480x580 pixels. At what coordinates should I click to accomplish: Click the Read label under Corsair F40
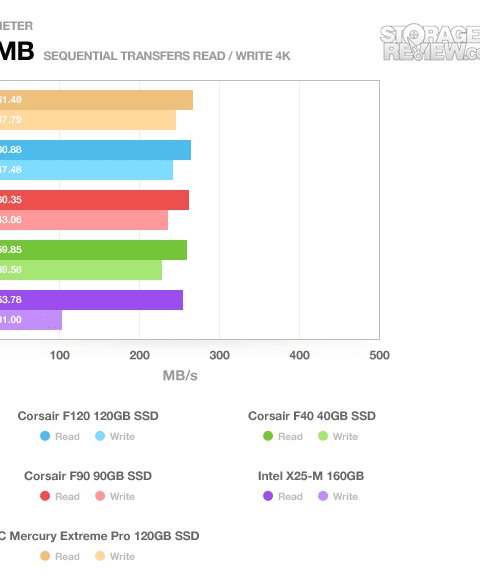coord(290,436)
